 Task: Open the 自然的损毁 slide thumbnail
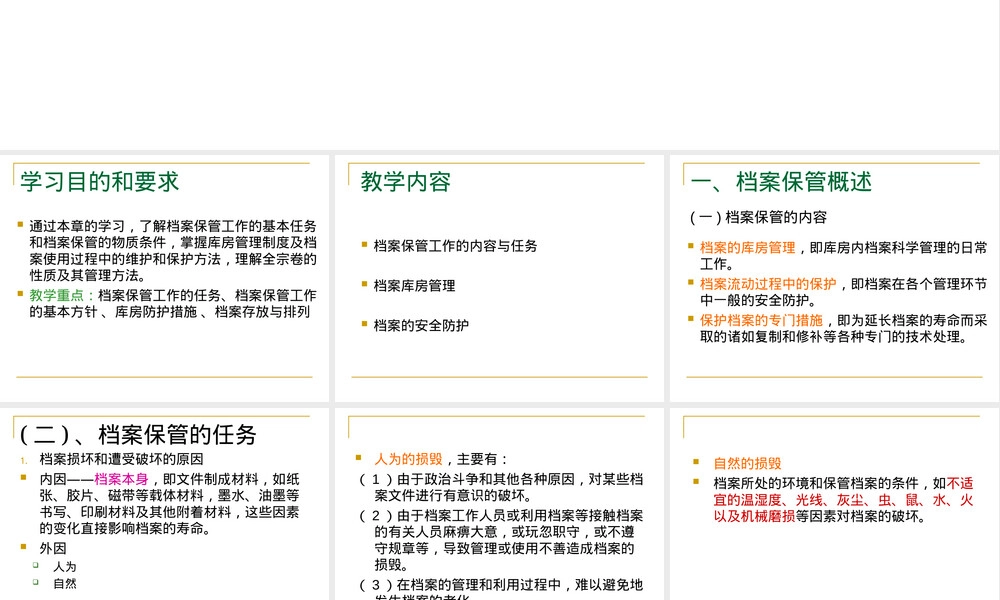(835, 504)
